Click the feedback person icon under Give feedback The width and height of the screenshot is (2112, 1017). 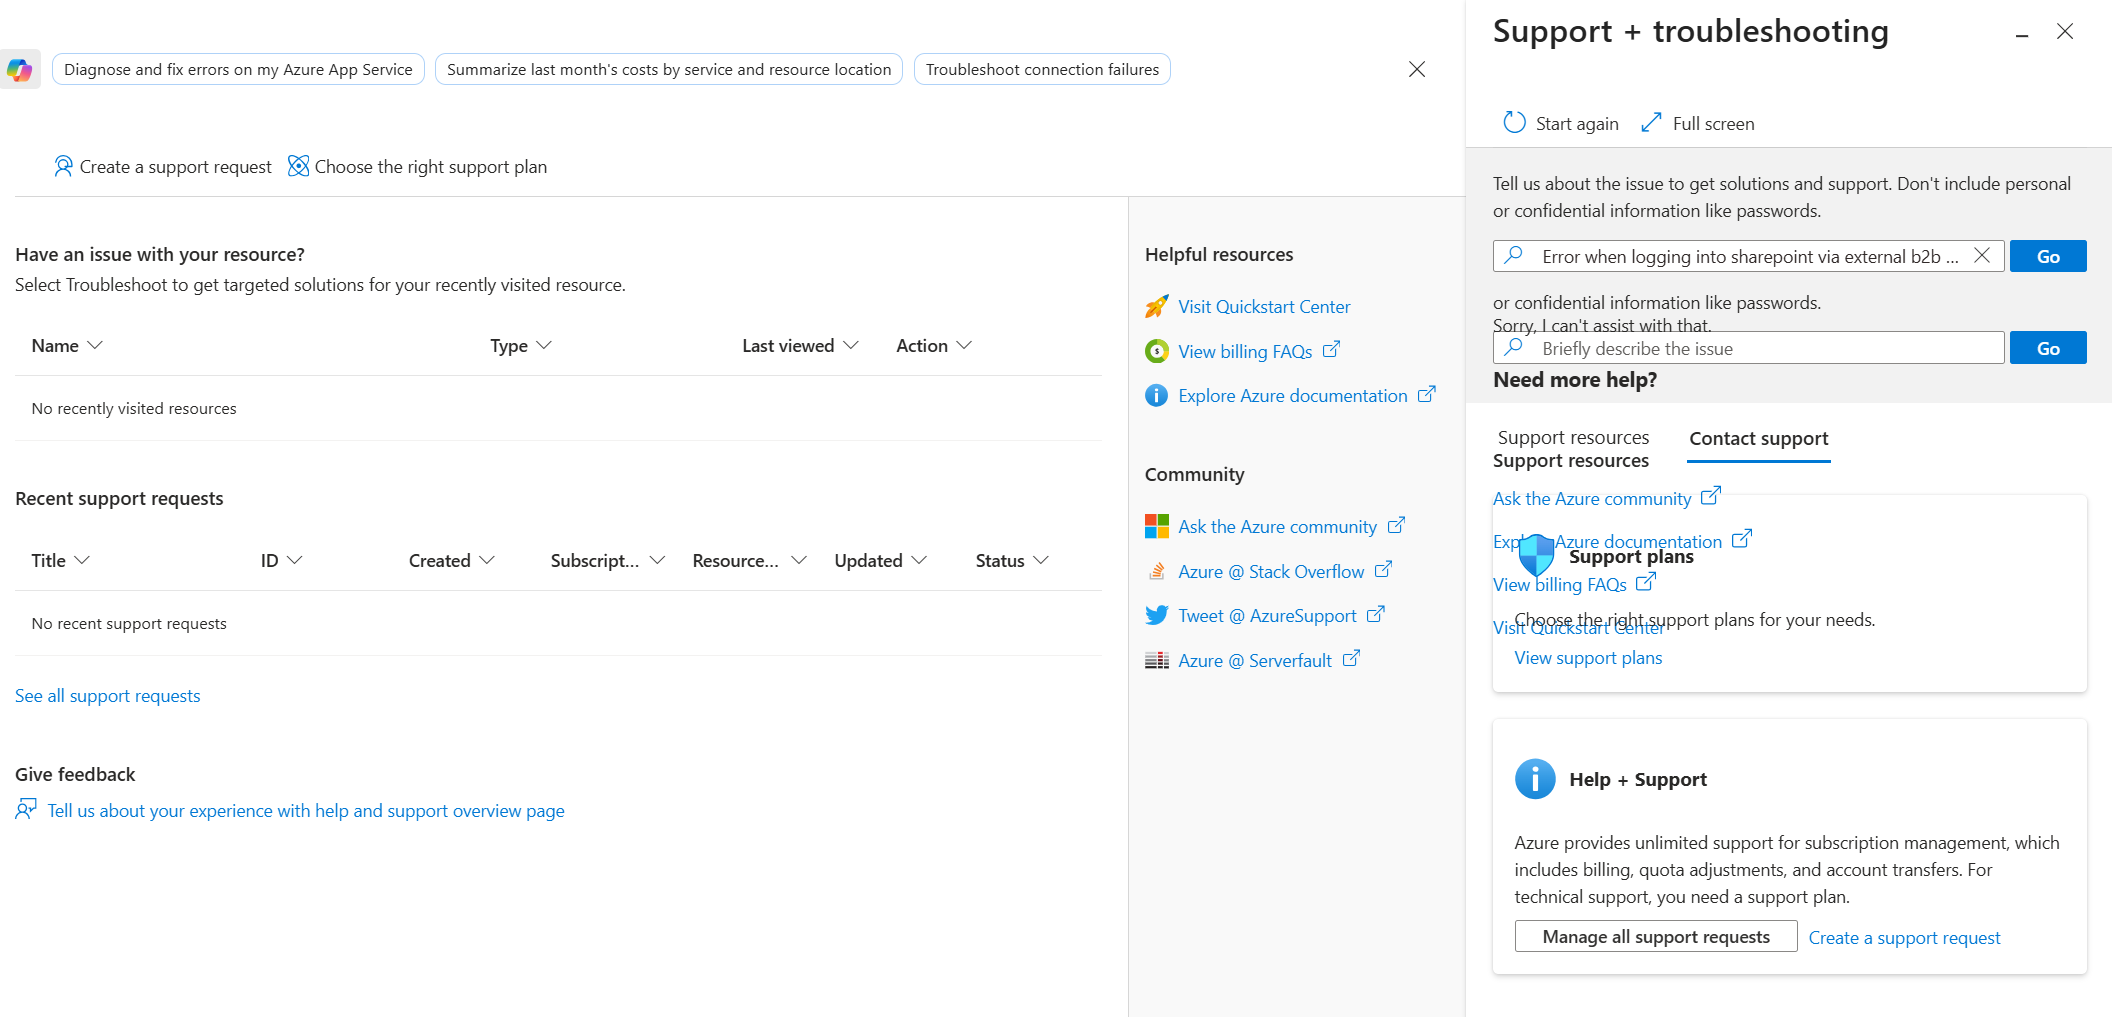point(26,809)
